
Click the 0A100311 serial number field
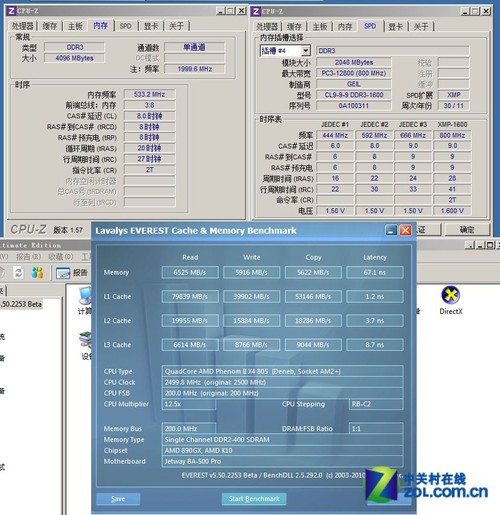(x=354, y=106)
